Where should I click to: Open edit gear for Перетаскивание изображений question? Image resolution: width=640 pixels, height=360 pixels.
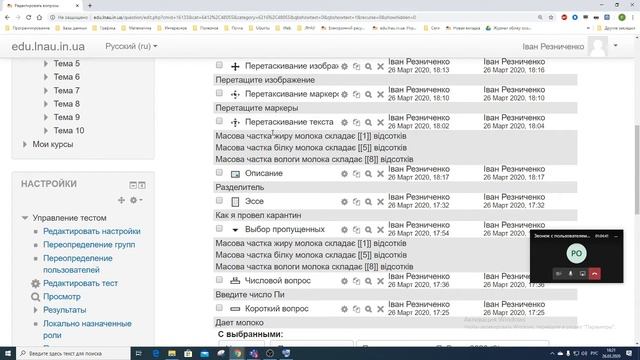click(x=344, y=67)
